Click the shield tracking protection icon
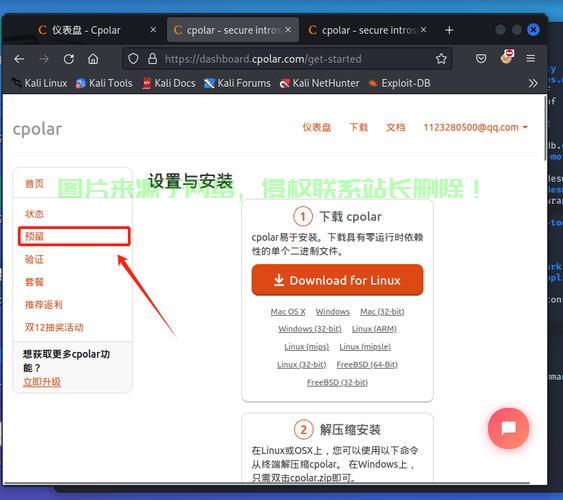Screen dimensions: 563x500 click(133, 59)
